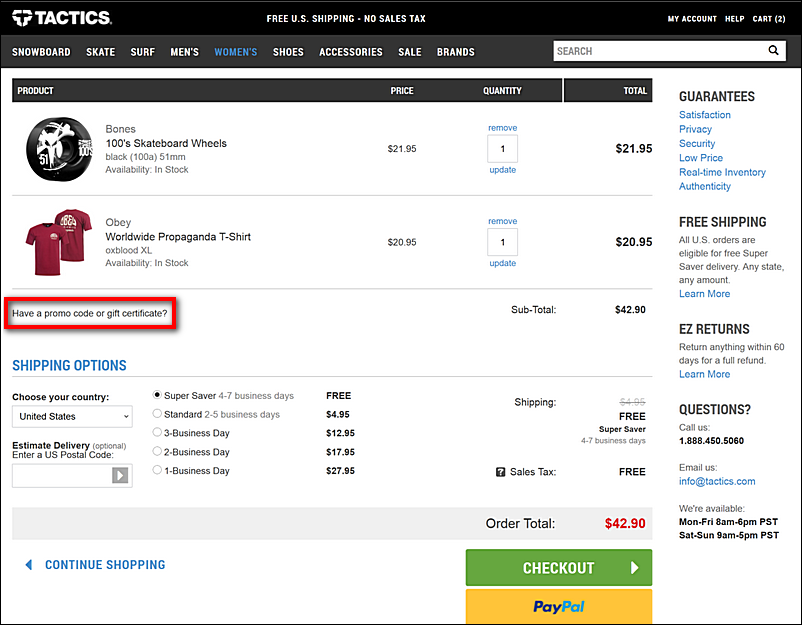View Cart (2)
The image size is (802, 625).
point(769,19)
